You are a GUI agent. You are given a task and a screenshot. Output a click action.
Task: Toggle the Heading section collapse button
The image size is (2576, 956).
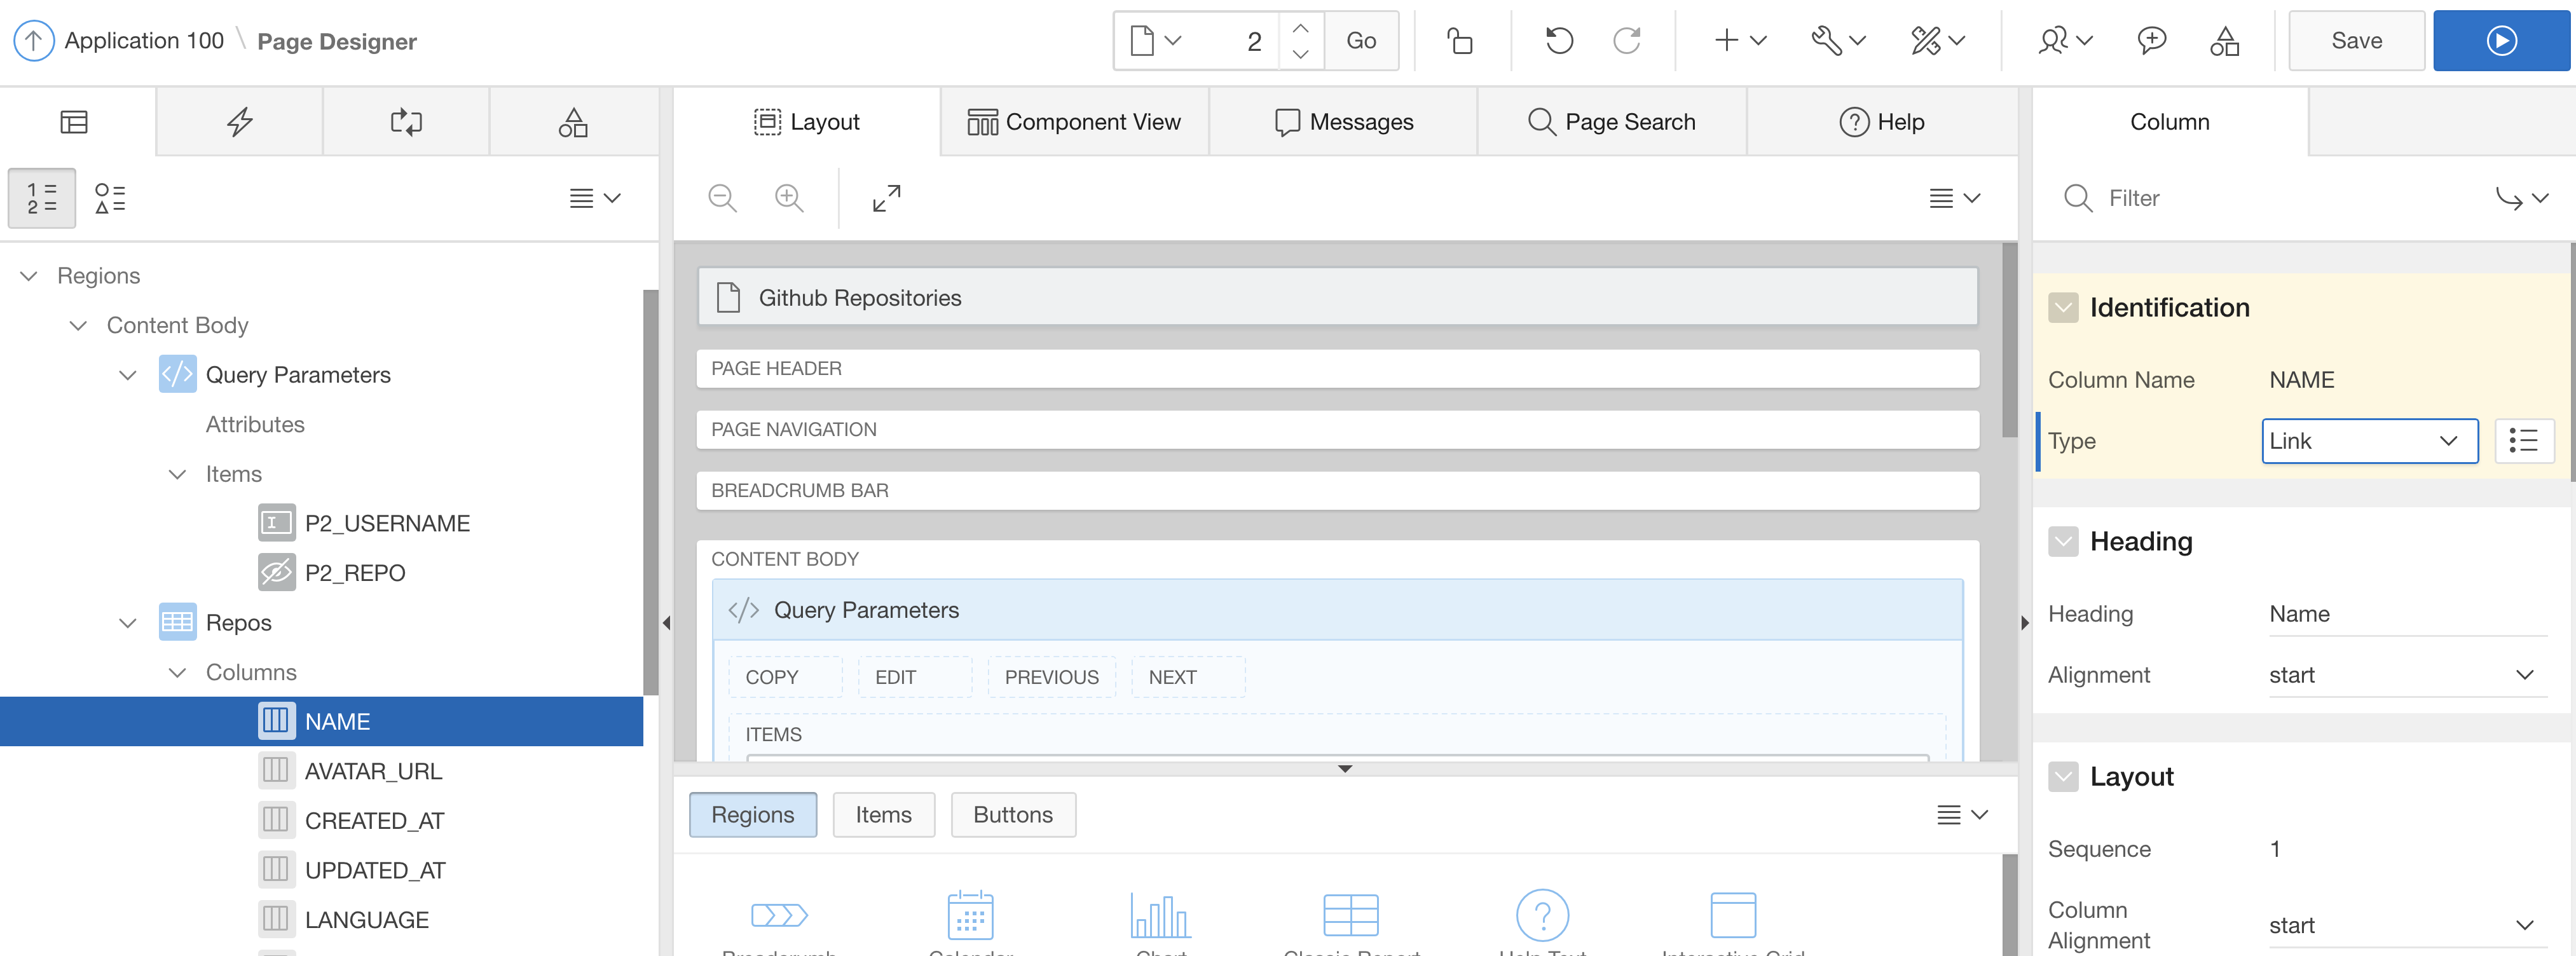point(2063,542)
